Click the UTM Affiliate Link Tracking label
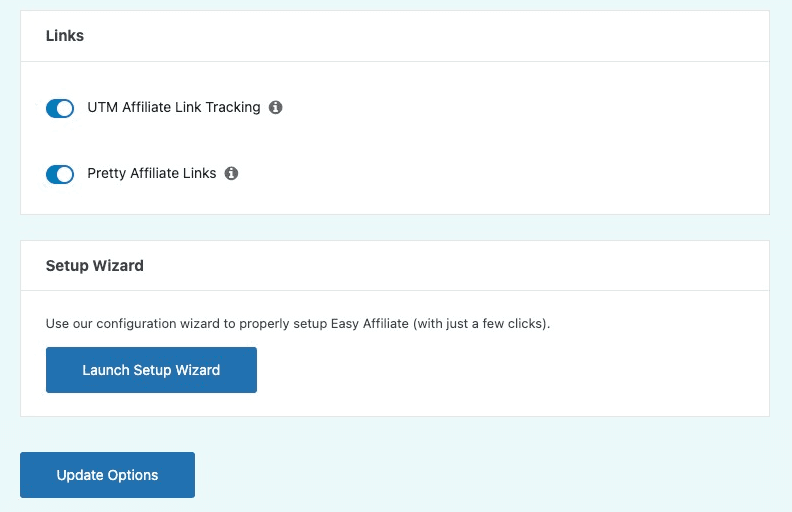This screenshot has height=512, width=792. click(x=174, y=108)
